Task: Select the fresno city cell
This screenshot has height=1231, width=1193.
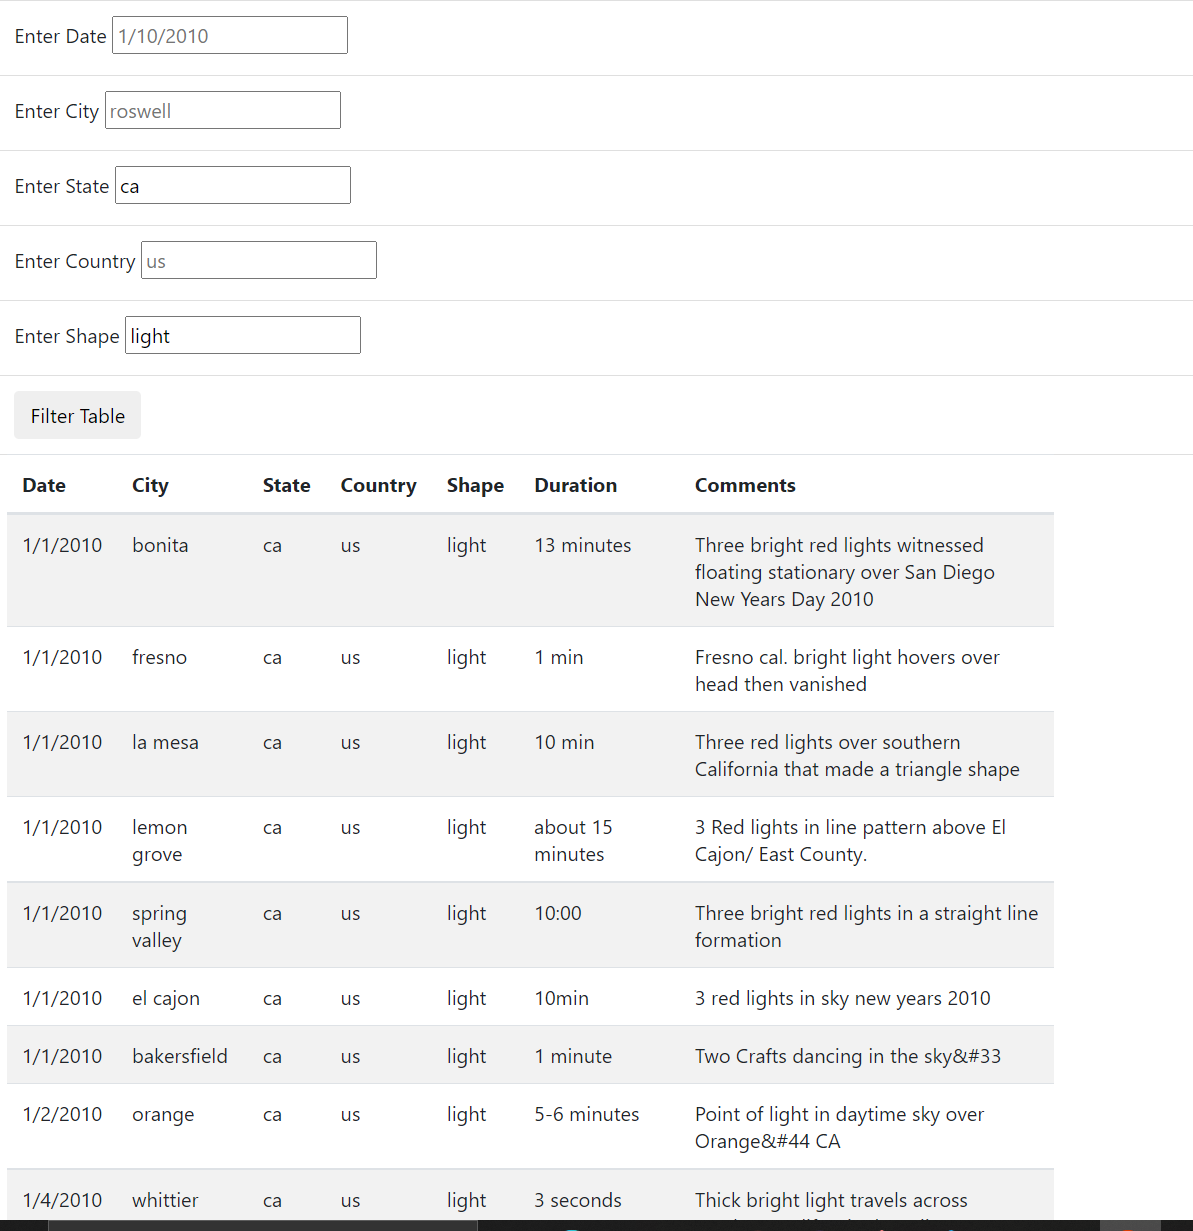Action: tap(159, 657)
